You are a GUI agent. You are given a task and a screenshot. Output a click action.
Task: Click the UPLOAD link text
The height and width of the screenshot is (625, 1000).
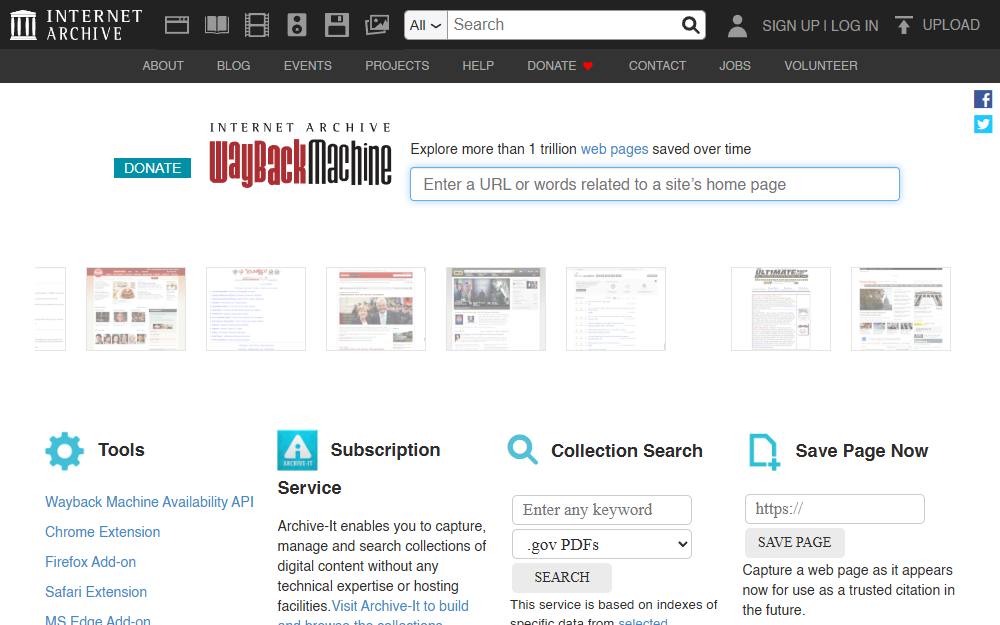[951, 25]
